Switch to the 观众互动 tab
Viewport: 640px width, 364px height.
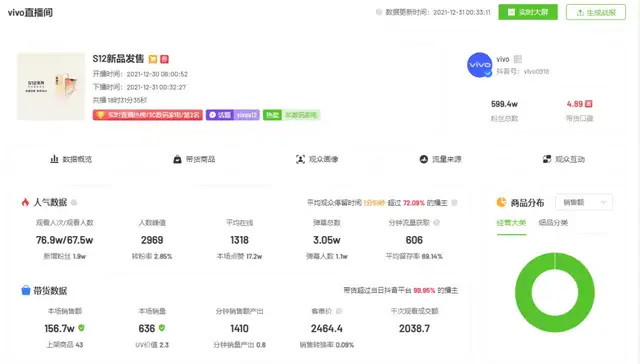tap(564, 159)
